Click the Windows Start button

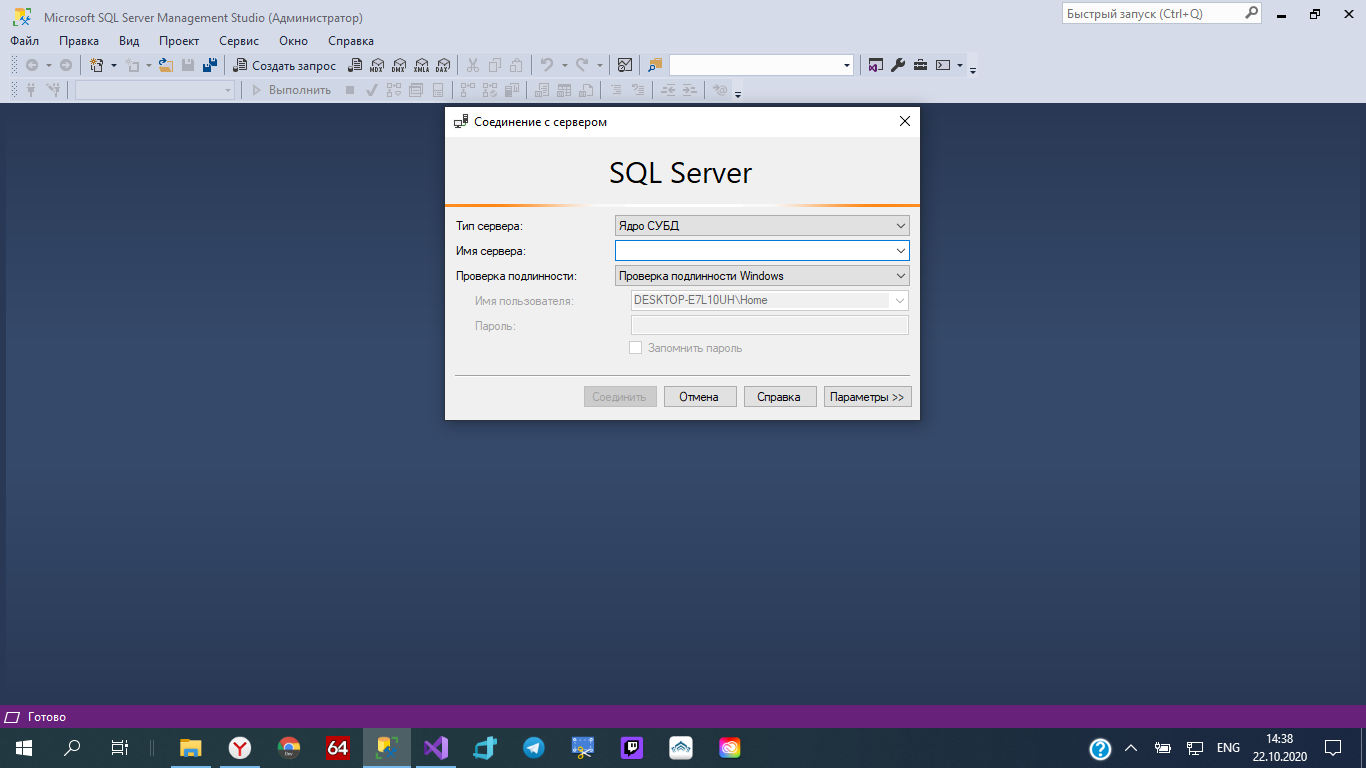(x=24, y=748)
